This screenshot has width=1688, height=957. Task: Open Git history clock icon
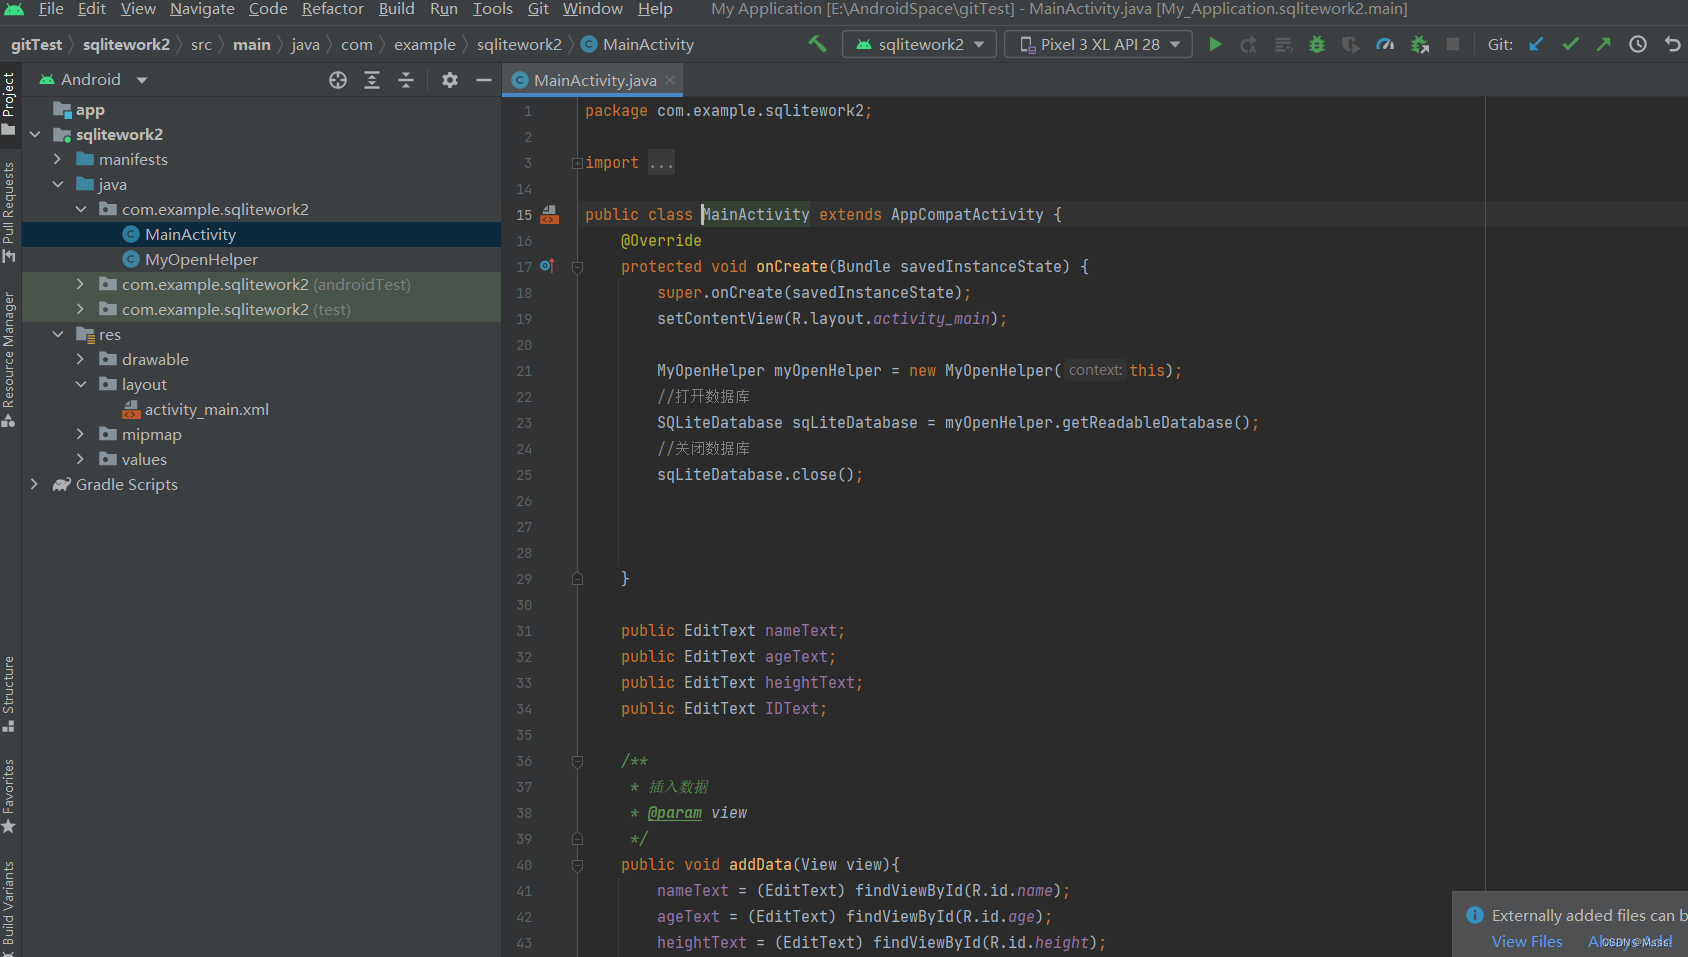point(1637,44)
